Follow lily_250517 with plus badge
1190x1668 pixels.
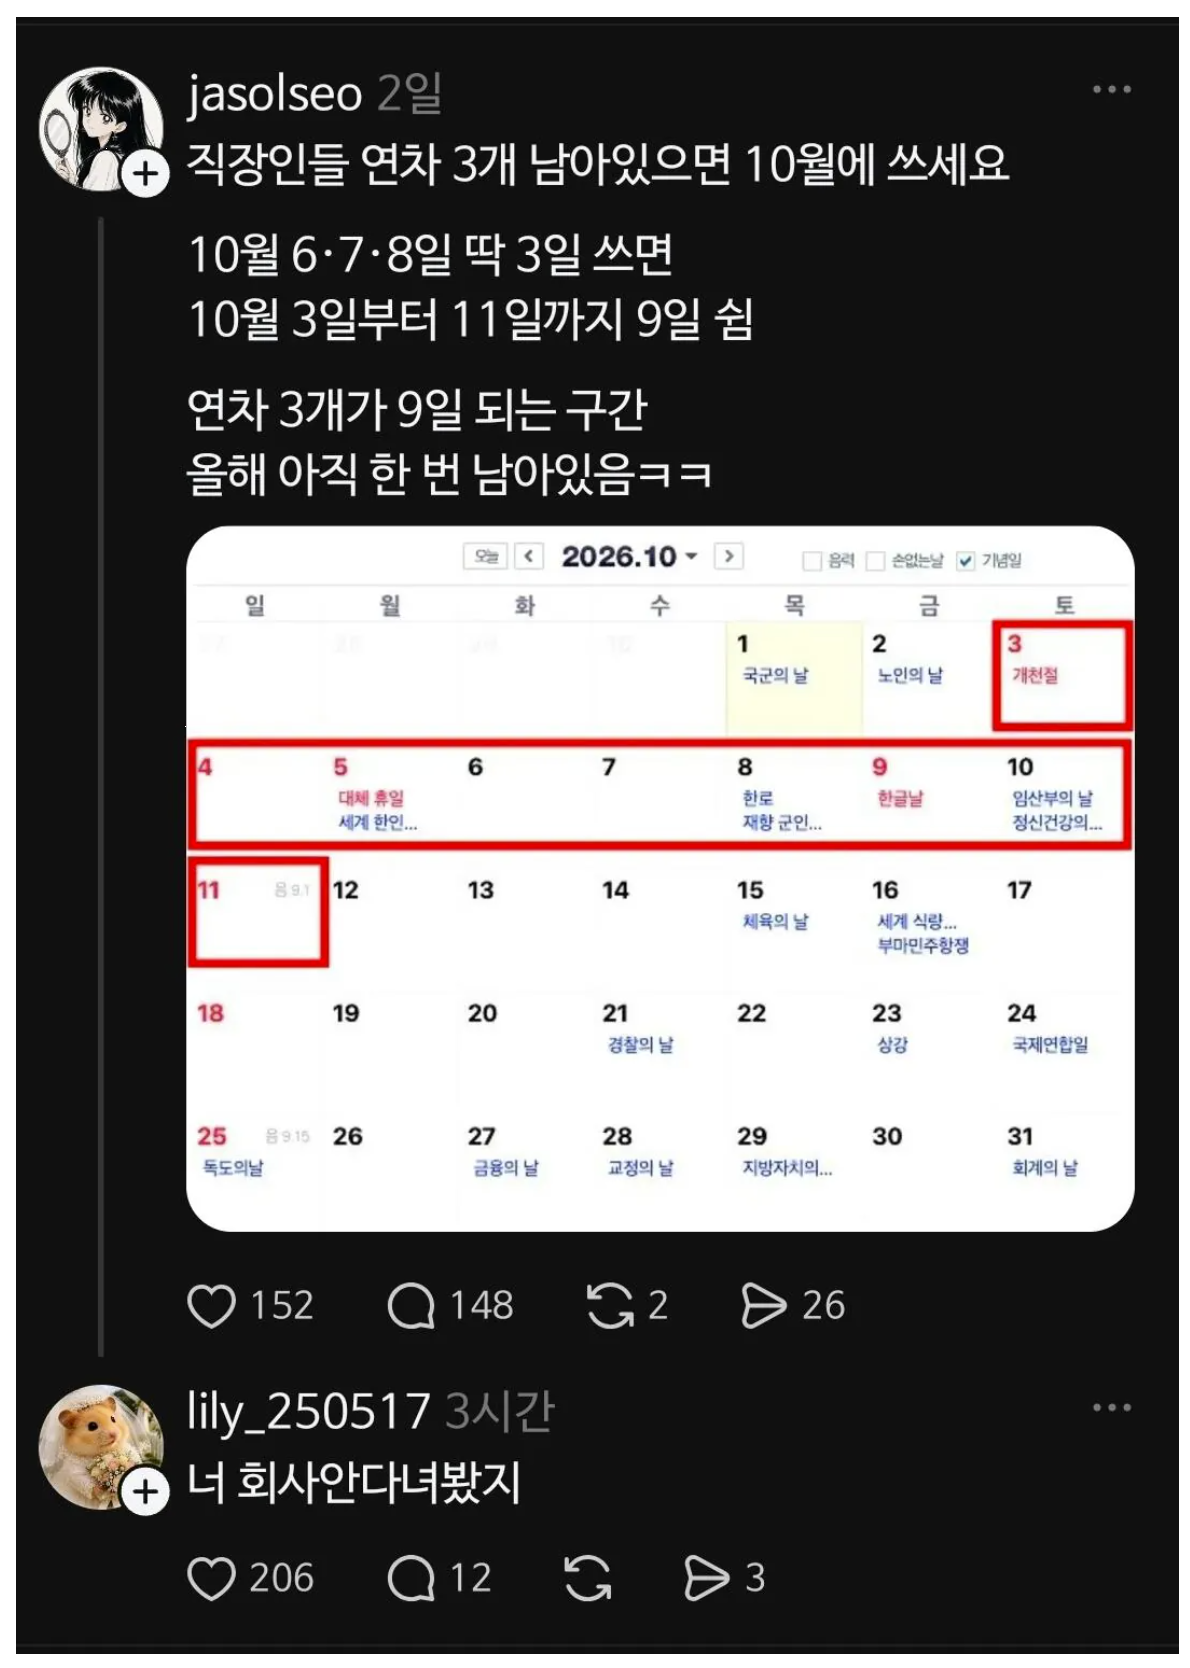(x=146, y=1492)
